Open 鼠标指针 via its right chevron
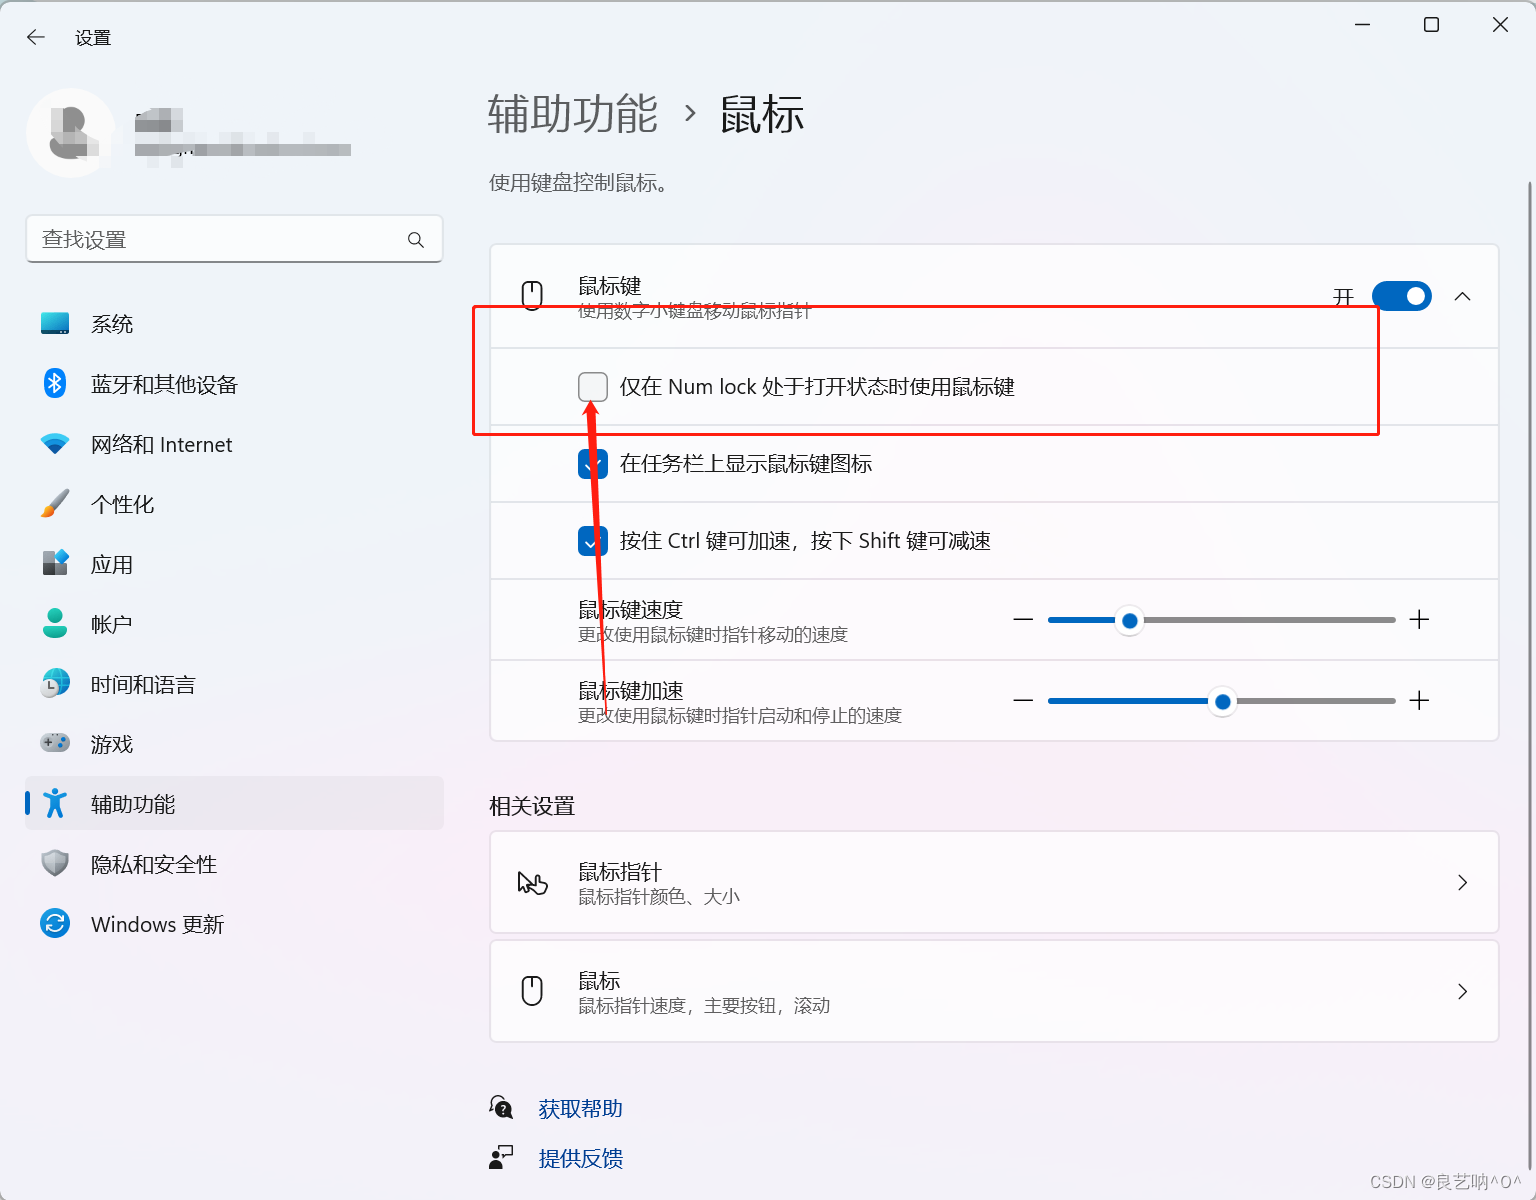 (1462, 883)
